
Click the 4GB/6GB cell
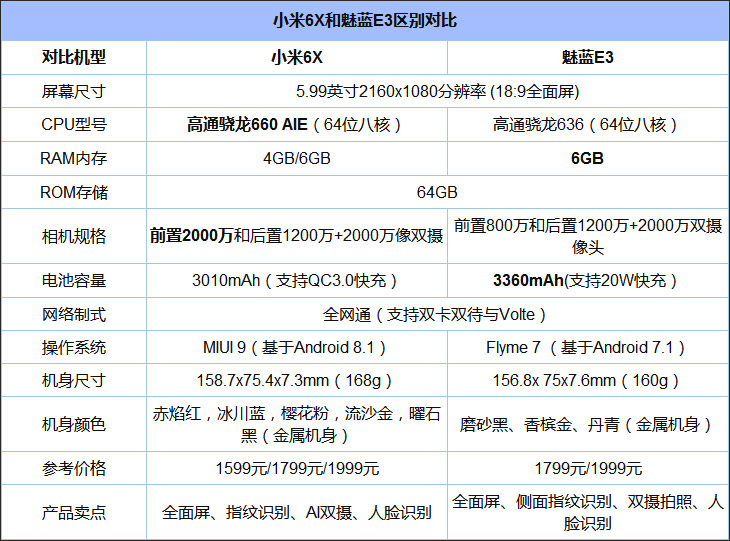[297, 158]
